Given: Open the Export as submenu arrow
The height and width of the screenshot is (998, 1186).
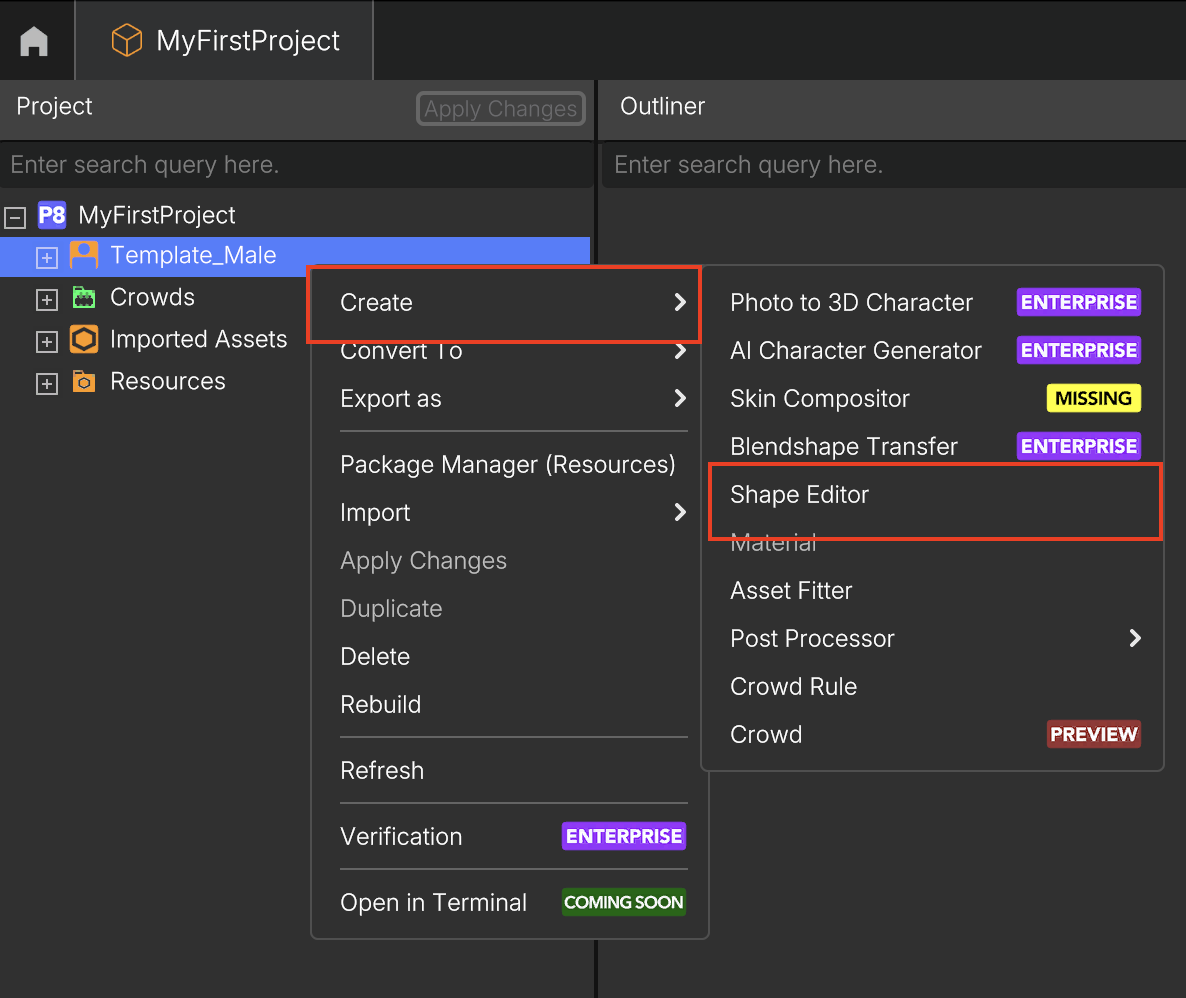Looking at the screenshot, I should [680, 399].
